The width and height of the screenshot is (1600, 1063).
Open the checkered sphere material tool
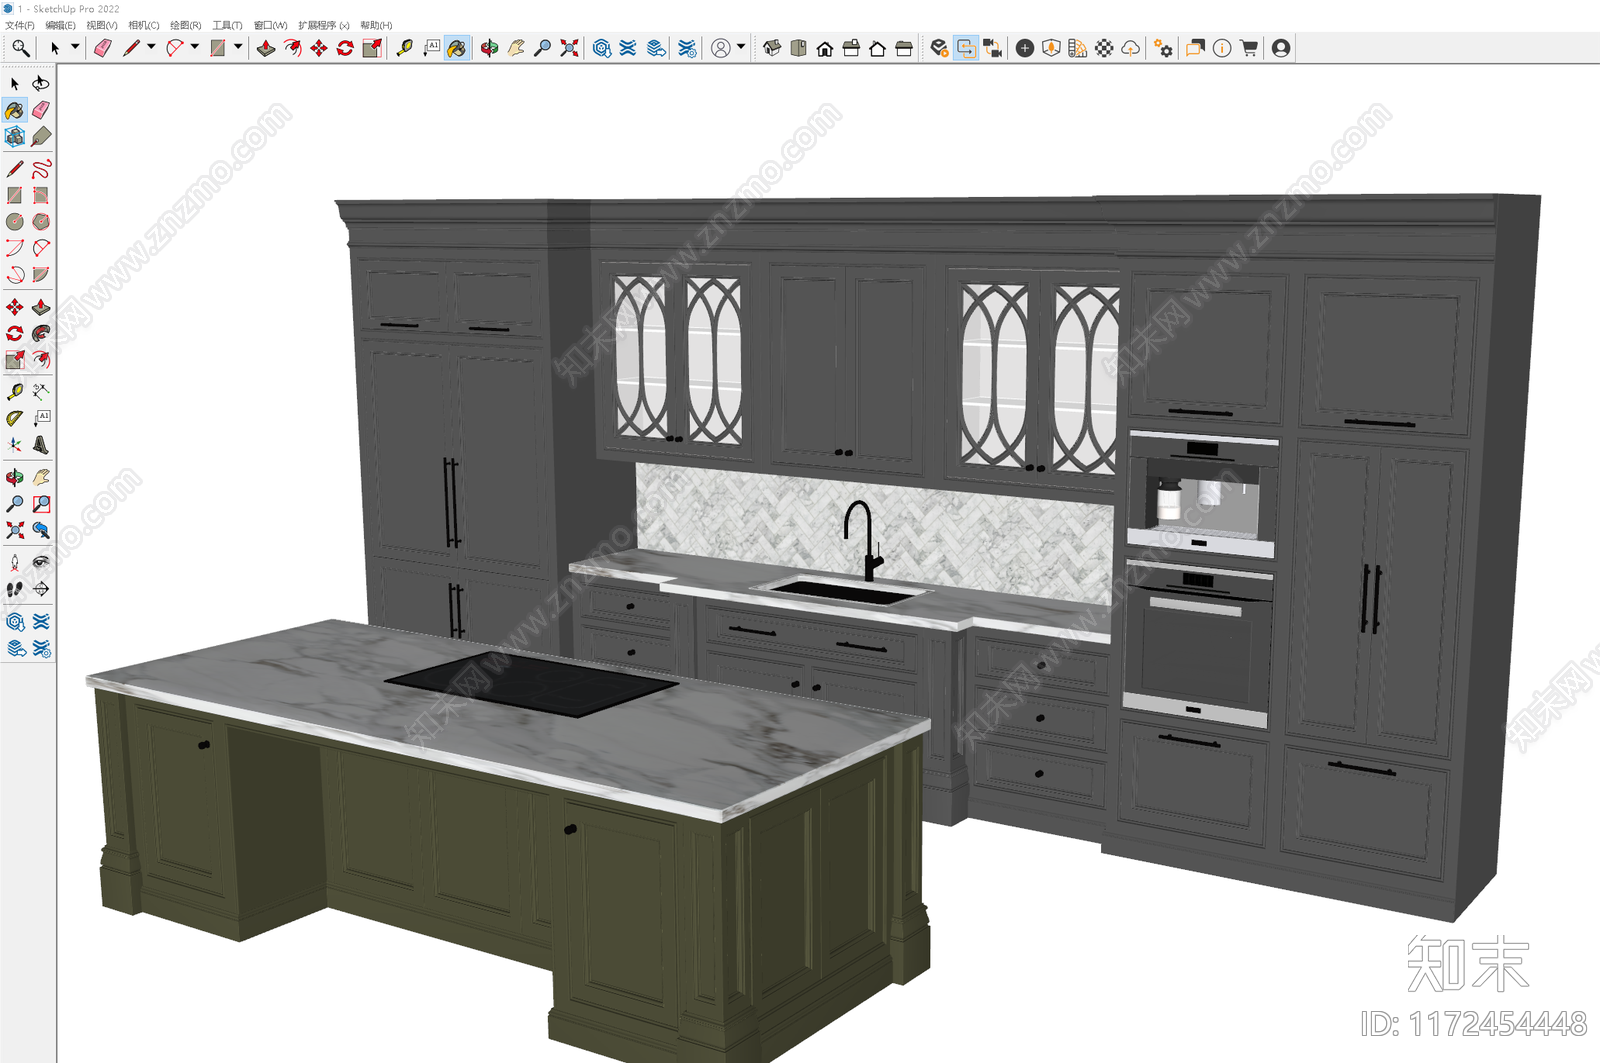(x=1104, y=48)
